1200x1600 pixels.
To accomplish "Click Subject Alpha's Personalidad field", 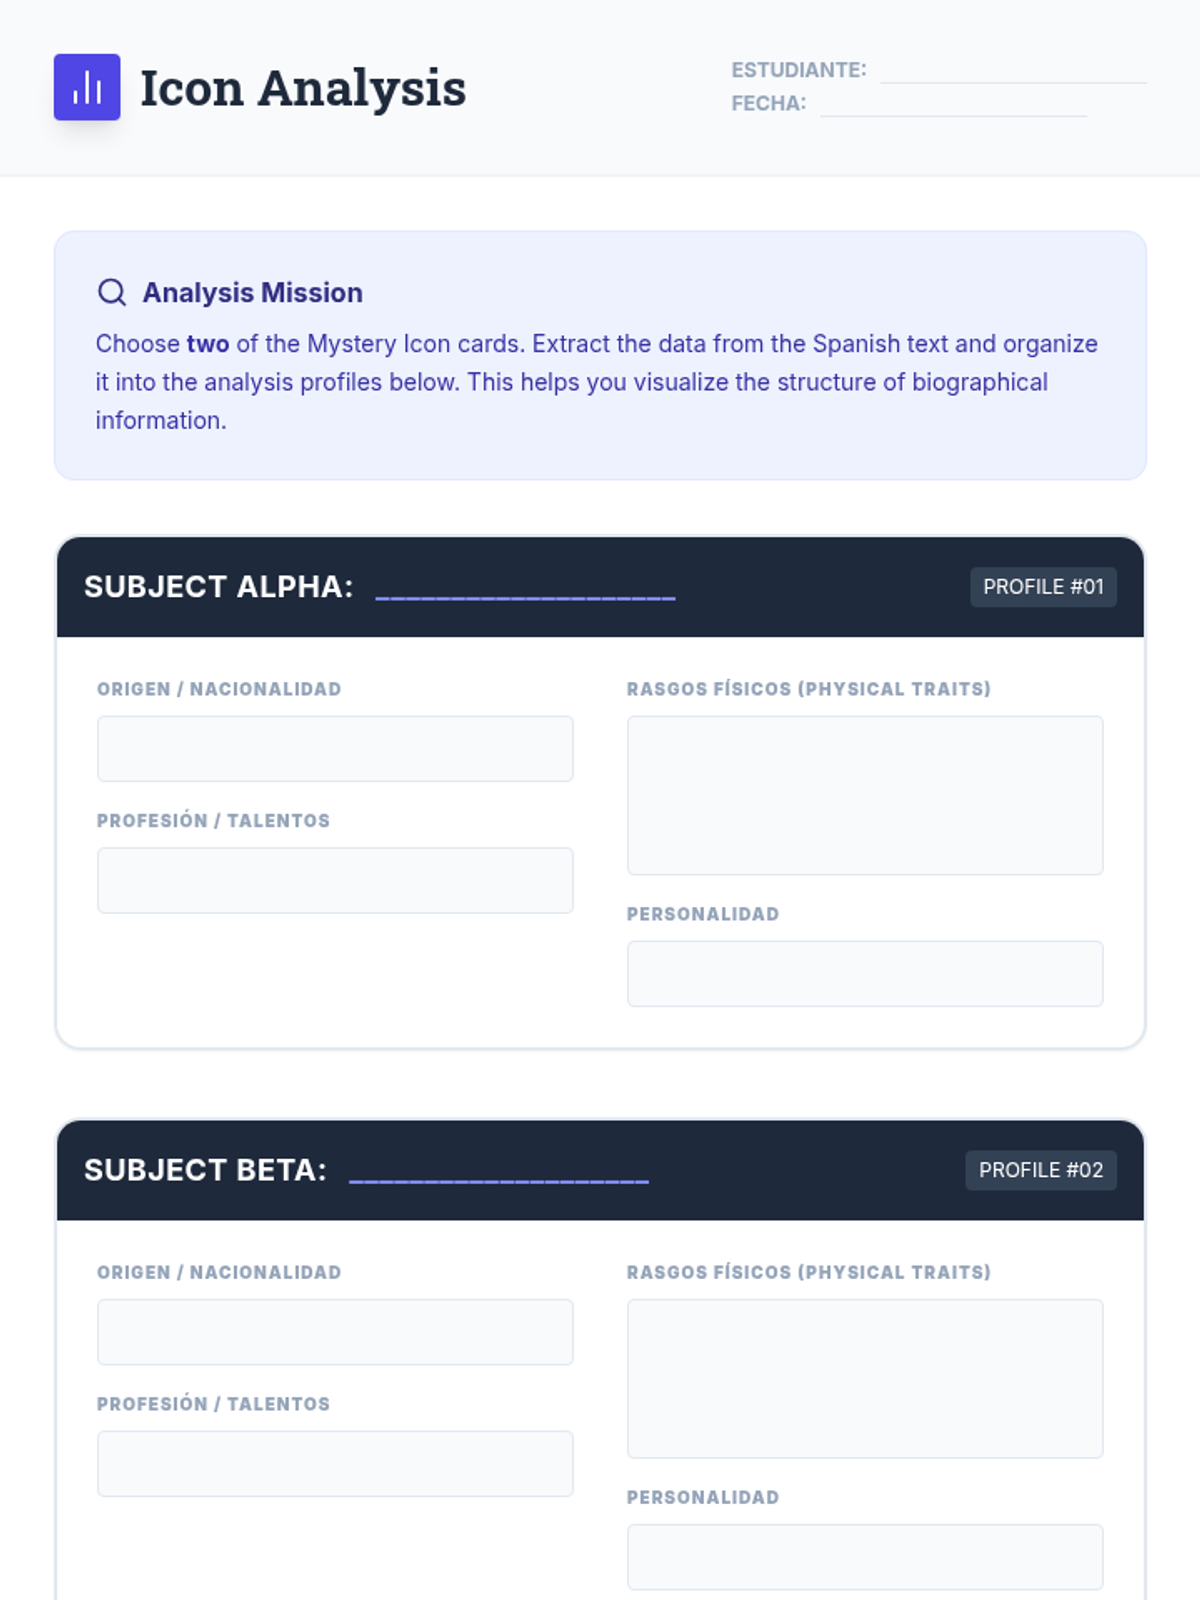I will pyautogui.click(x=865, y=973).
